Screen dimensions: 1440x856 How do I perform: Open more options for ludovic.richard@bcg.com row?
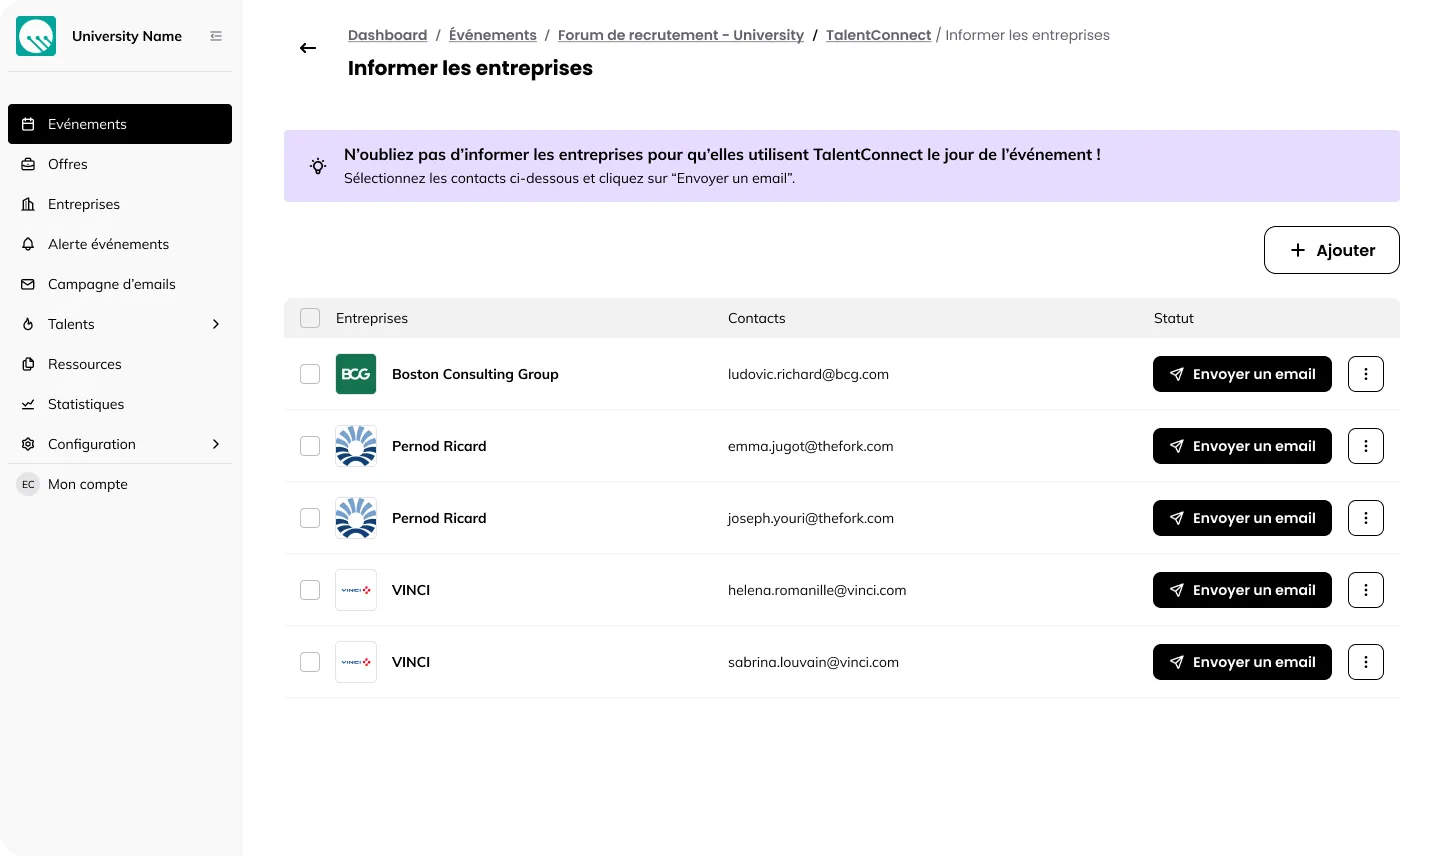point(1366,374)
